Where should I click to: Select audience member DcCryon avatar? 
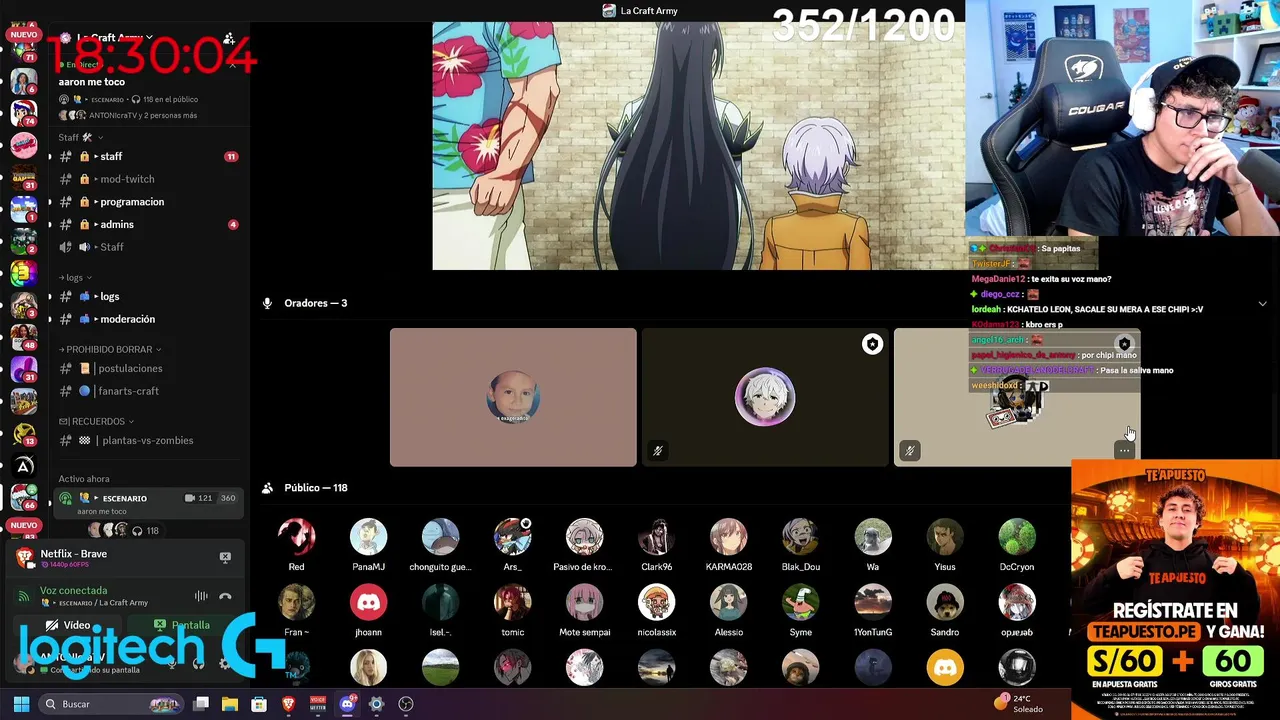(1016, 537)
